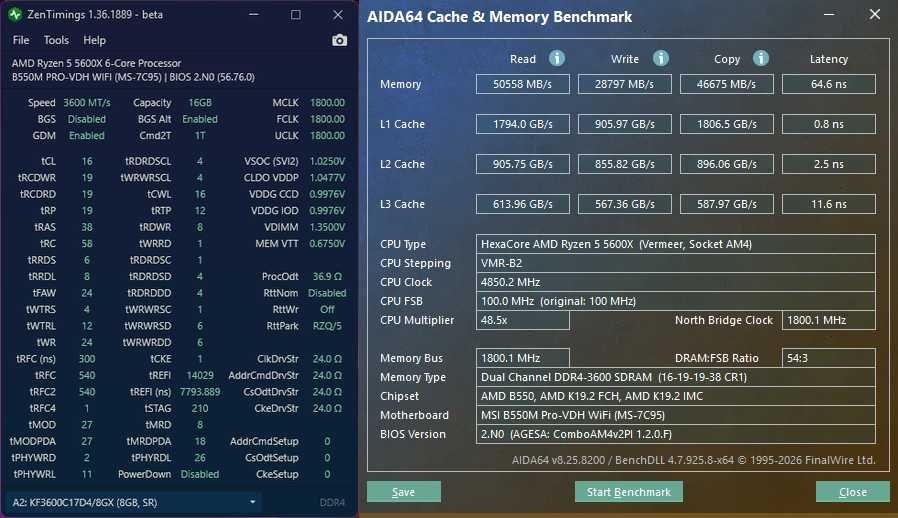The width and height of the screenshot is (898, 518).
Task: Click the Write info icon in AIDA64
Action: pyautogui.click(x=660, y=58)
